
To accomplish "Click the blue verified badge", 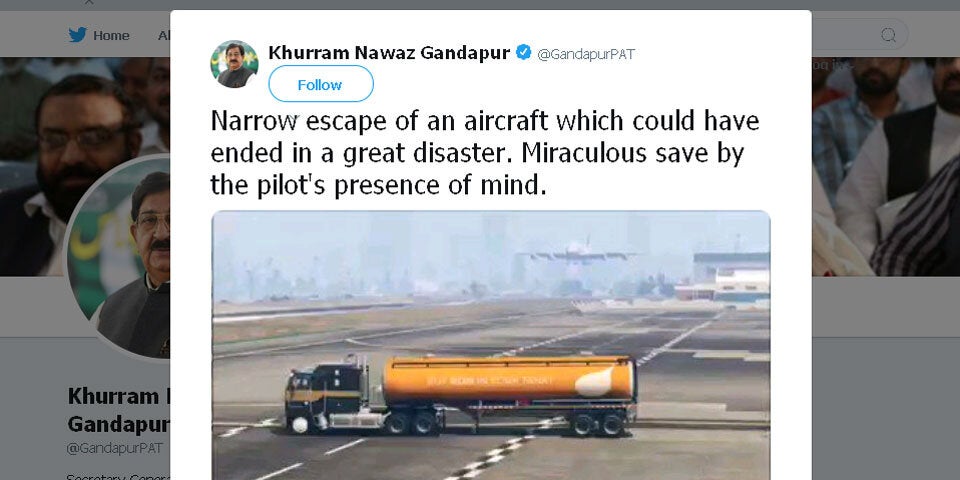I will pyautogui.click(x=523, y=53).
